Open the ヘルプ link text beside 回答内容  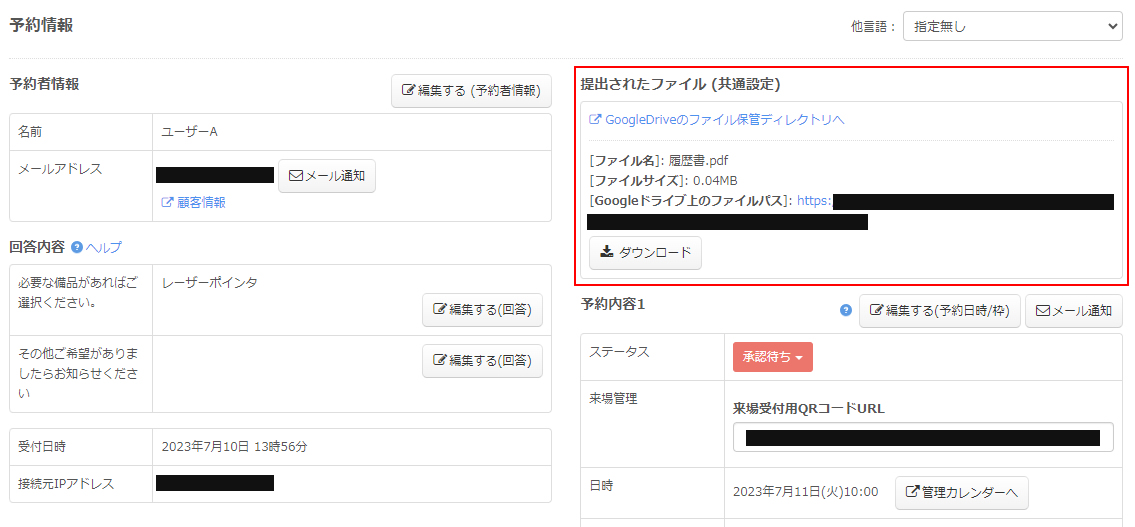click(x=104, y=247)
